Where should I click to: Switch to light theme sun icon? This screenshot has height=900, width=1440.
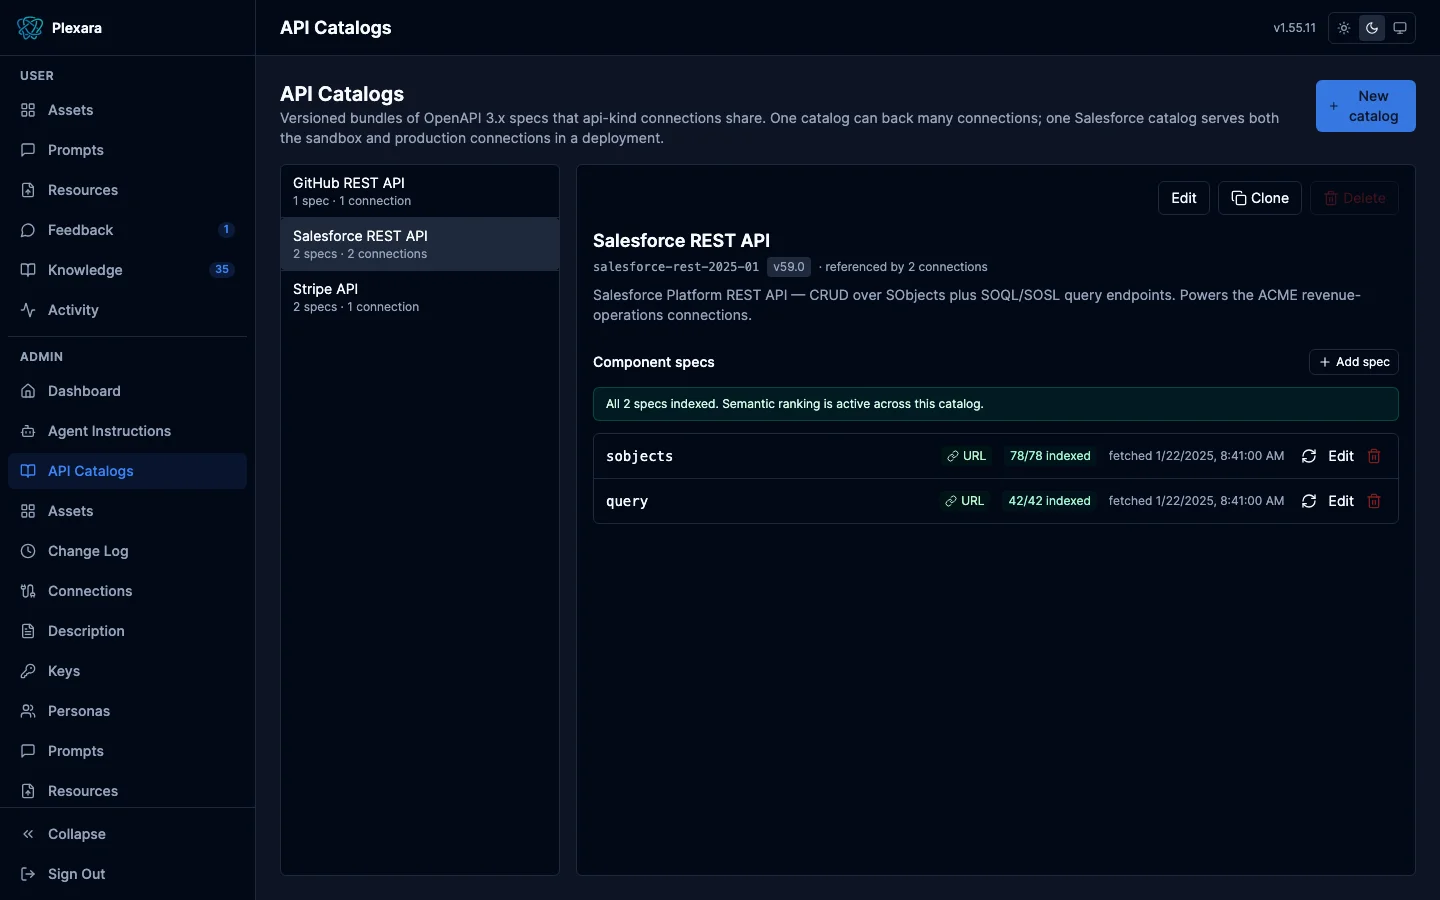[x=1344, y=28]
